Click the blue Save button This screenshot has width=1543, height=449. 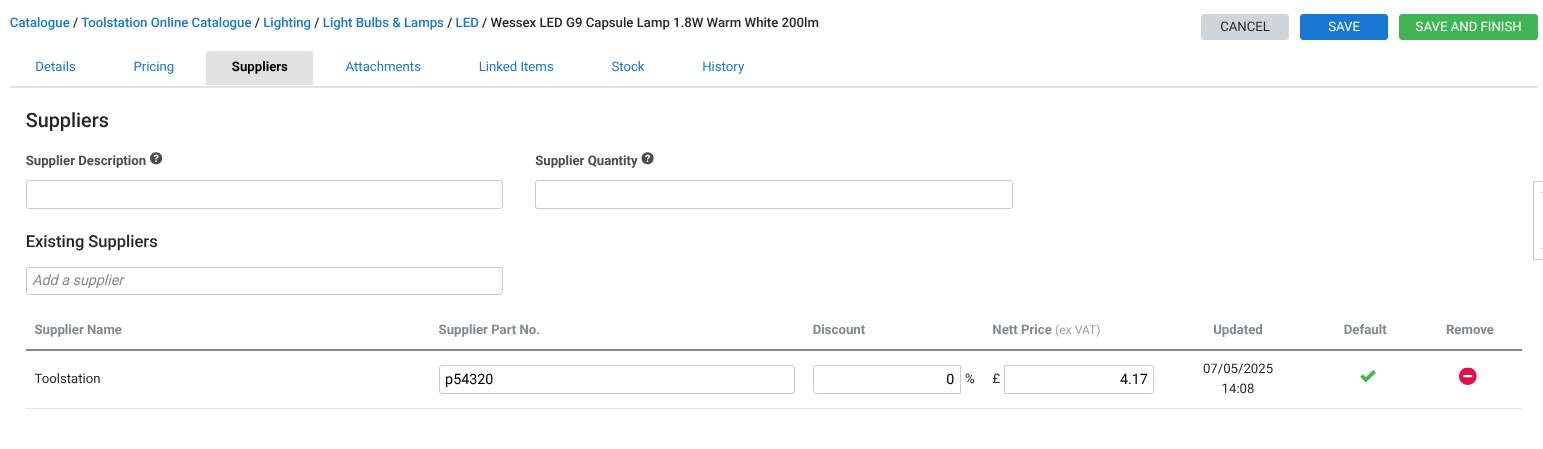point(1343,27)
